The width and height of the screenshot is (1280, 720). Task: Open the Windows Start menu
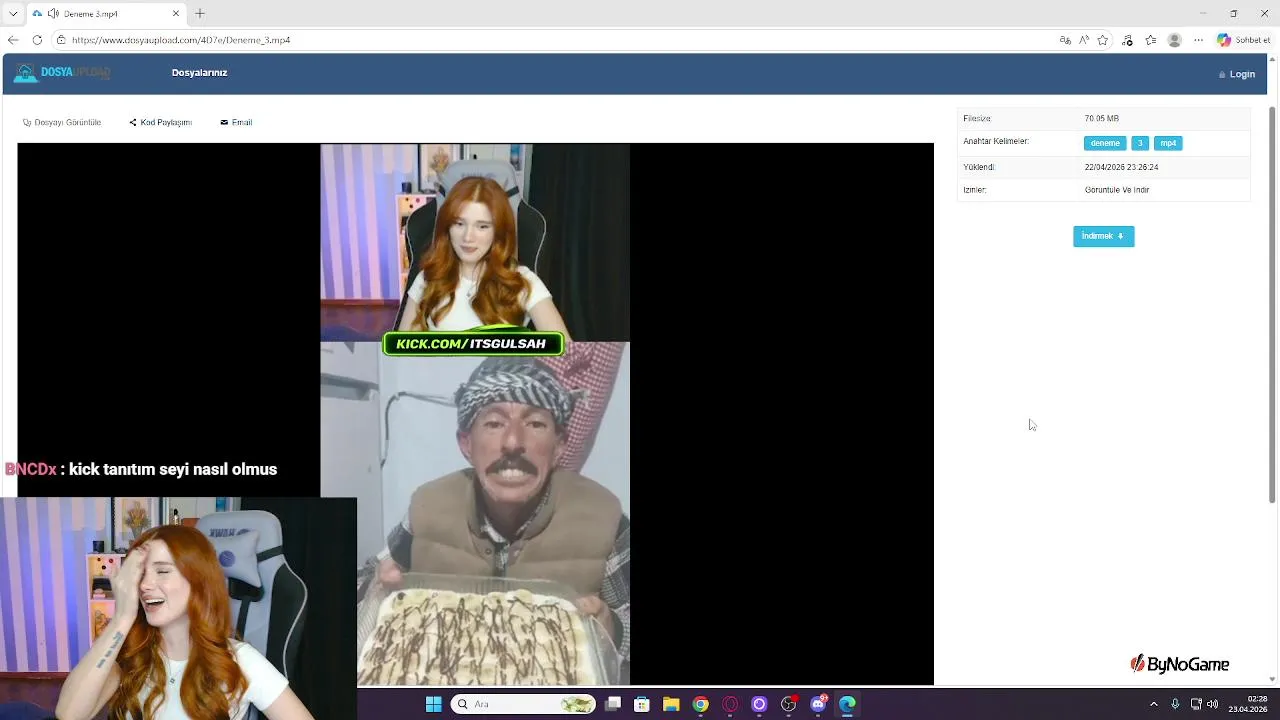433,704
